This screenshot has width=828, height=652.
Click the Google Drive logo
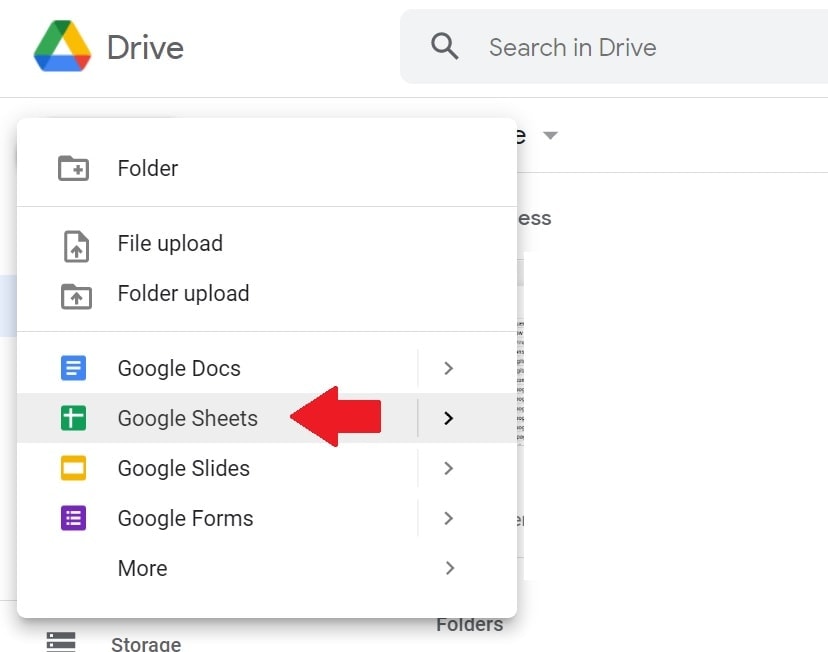point(62,46)
